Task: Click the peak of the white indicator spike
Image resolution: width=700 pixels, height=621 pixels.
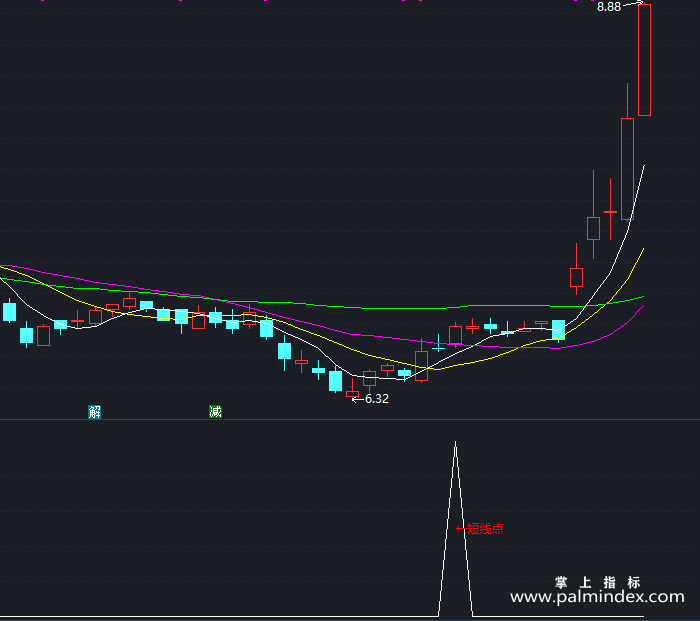Action: pyautogui.click(x=455, y=443)
